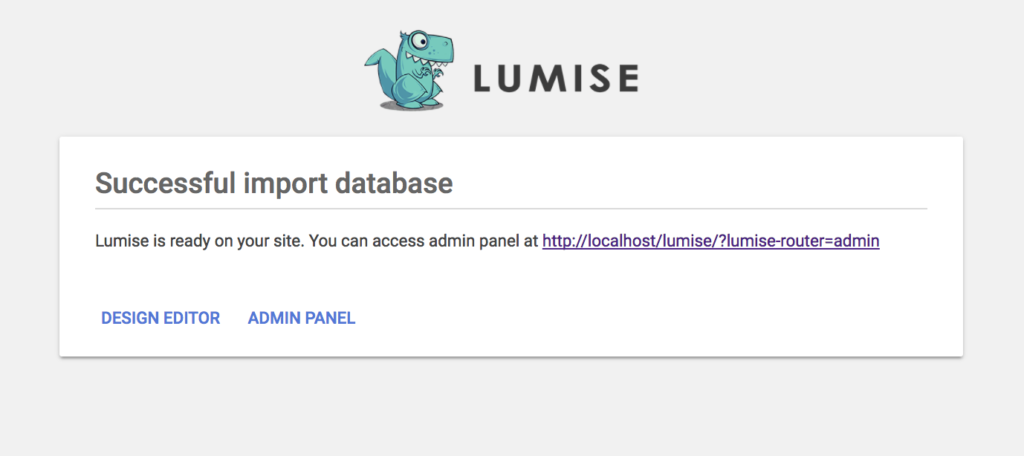Click the final E in LUMISE

[626, 78]
